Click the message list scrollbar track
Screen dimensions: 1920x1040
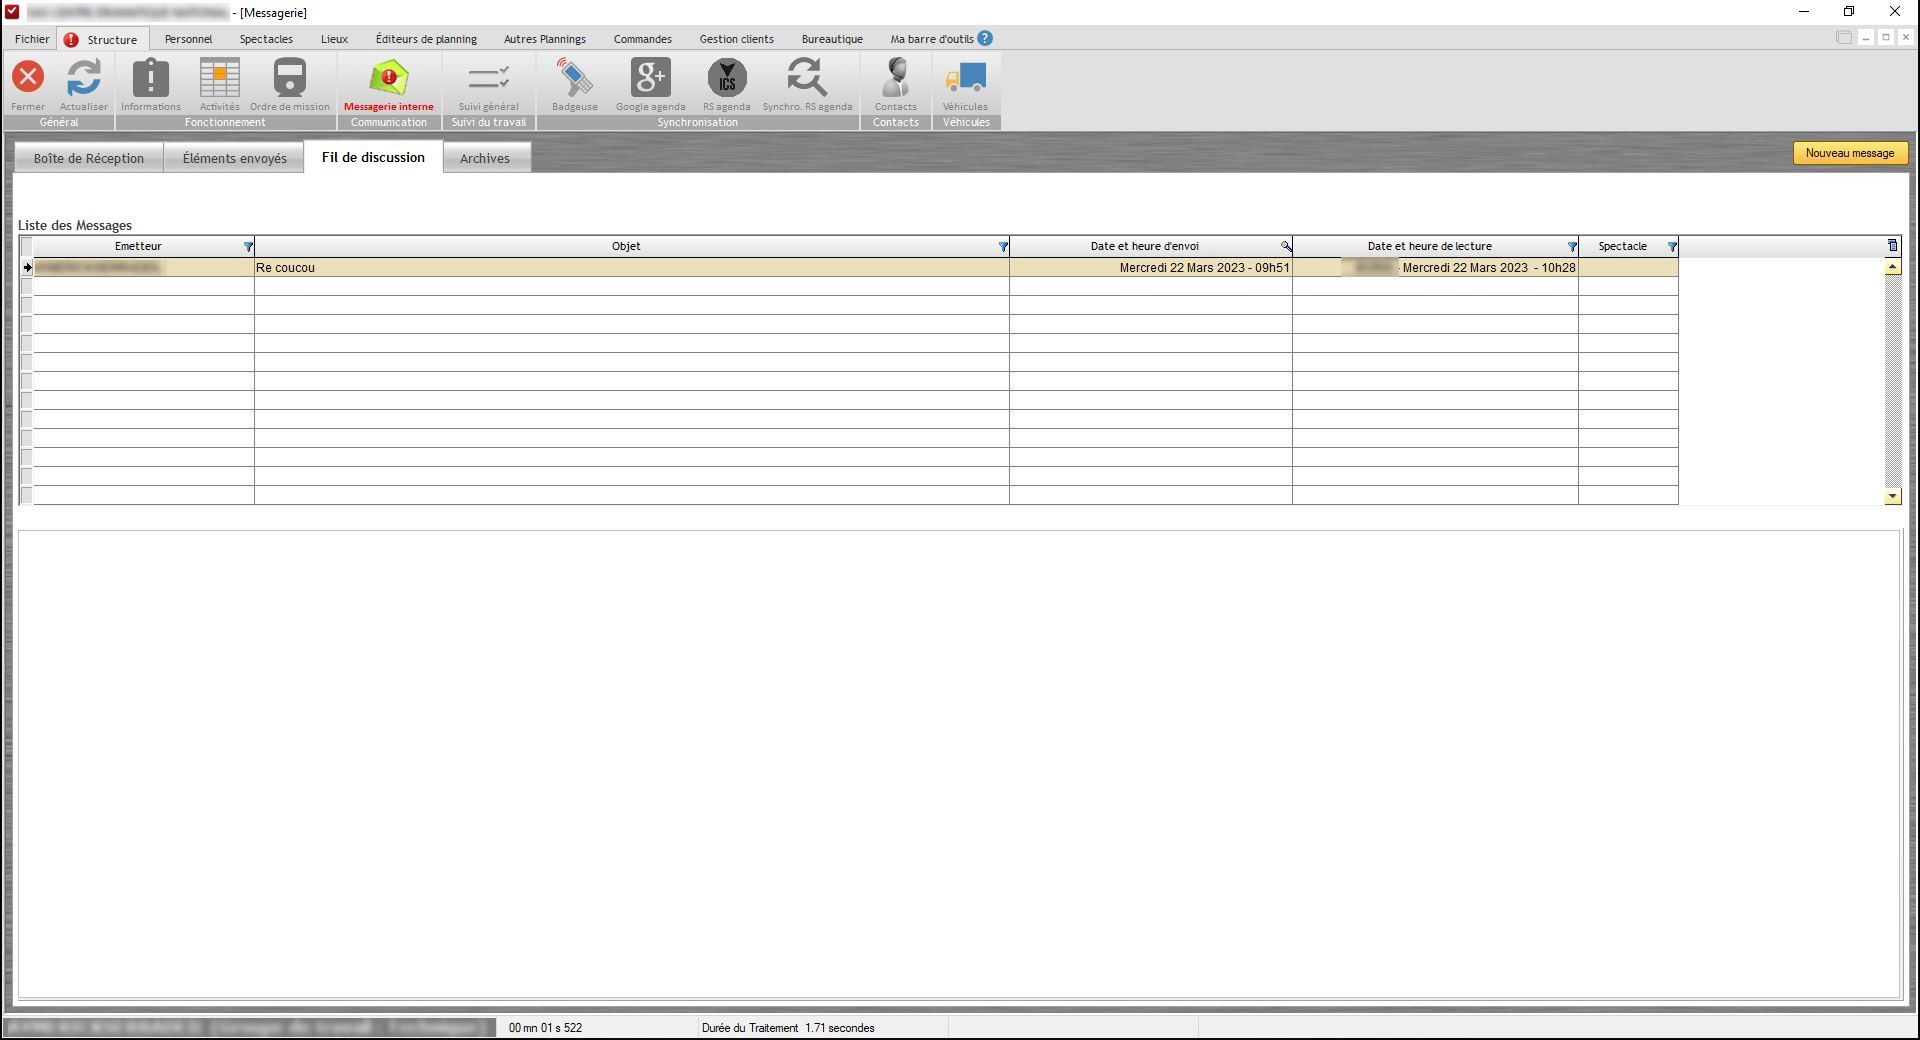click(1892, 381)
